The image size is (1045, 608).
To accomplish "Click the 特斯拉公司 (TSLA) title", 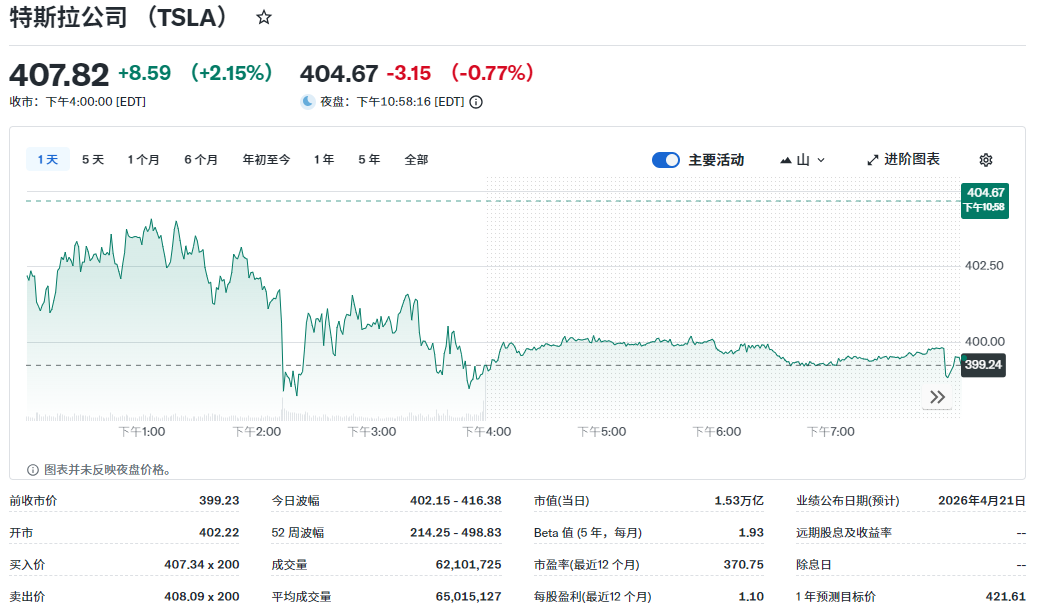I will coord(115,17).
